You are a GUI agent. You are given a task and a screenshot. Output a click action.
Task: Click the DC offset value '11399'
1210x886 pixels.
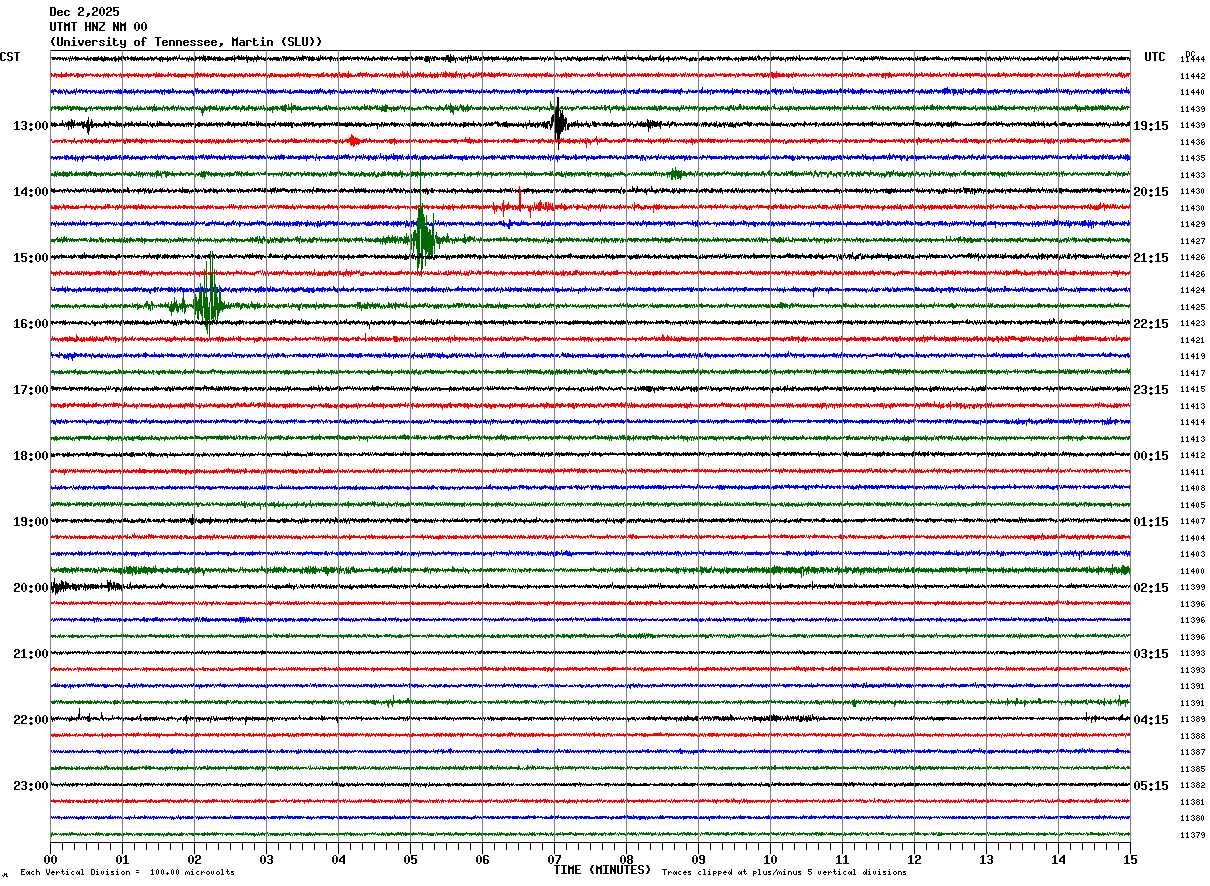click(1192, 587)
